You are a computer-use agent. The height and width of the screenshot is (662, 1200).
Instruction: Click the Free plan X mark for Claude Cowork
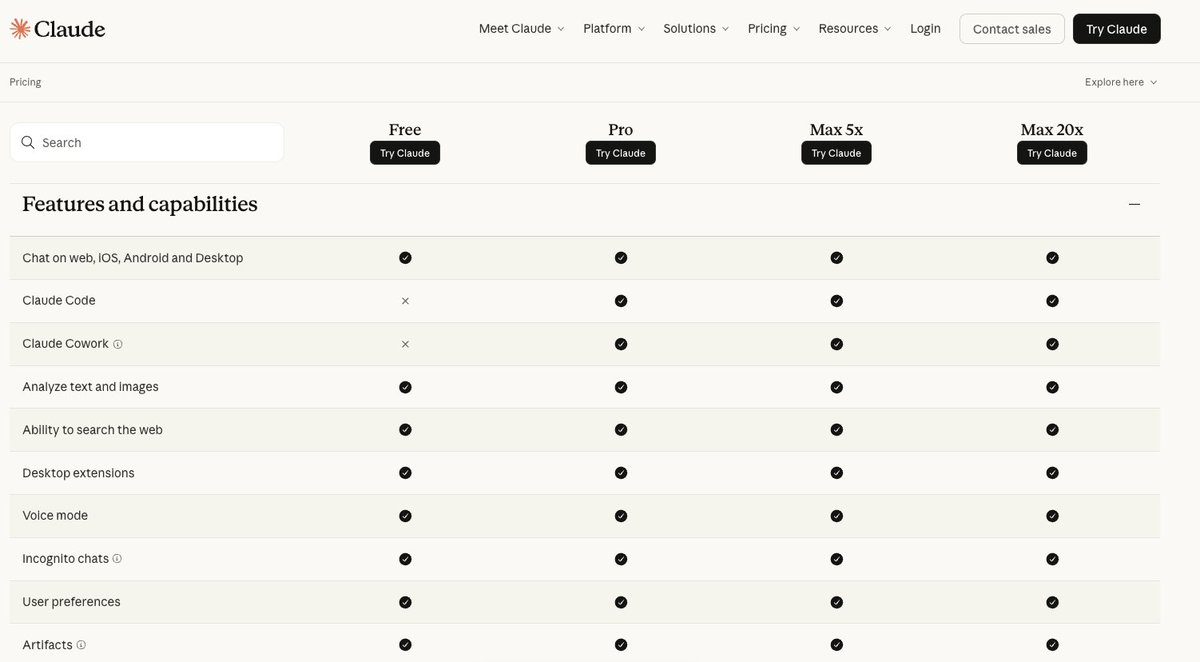[x=405, y=344]
